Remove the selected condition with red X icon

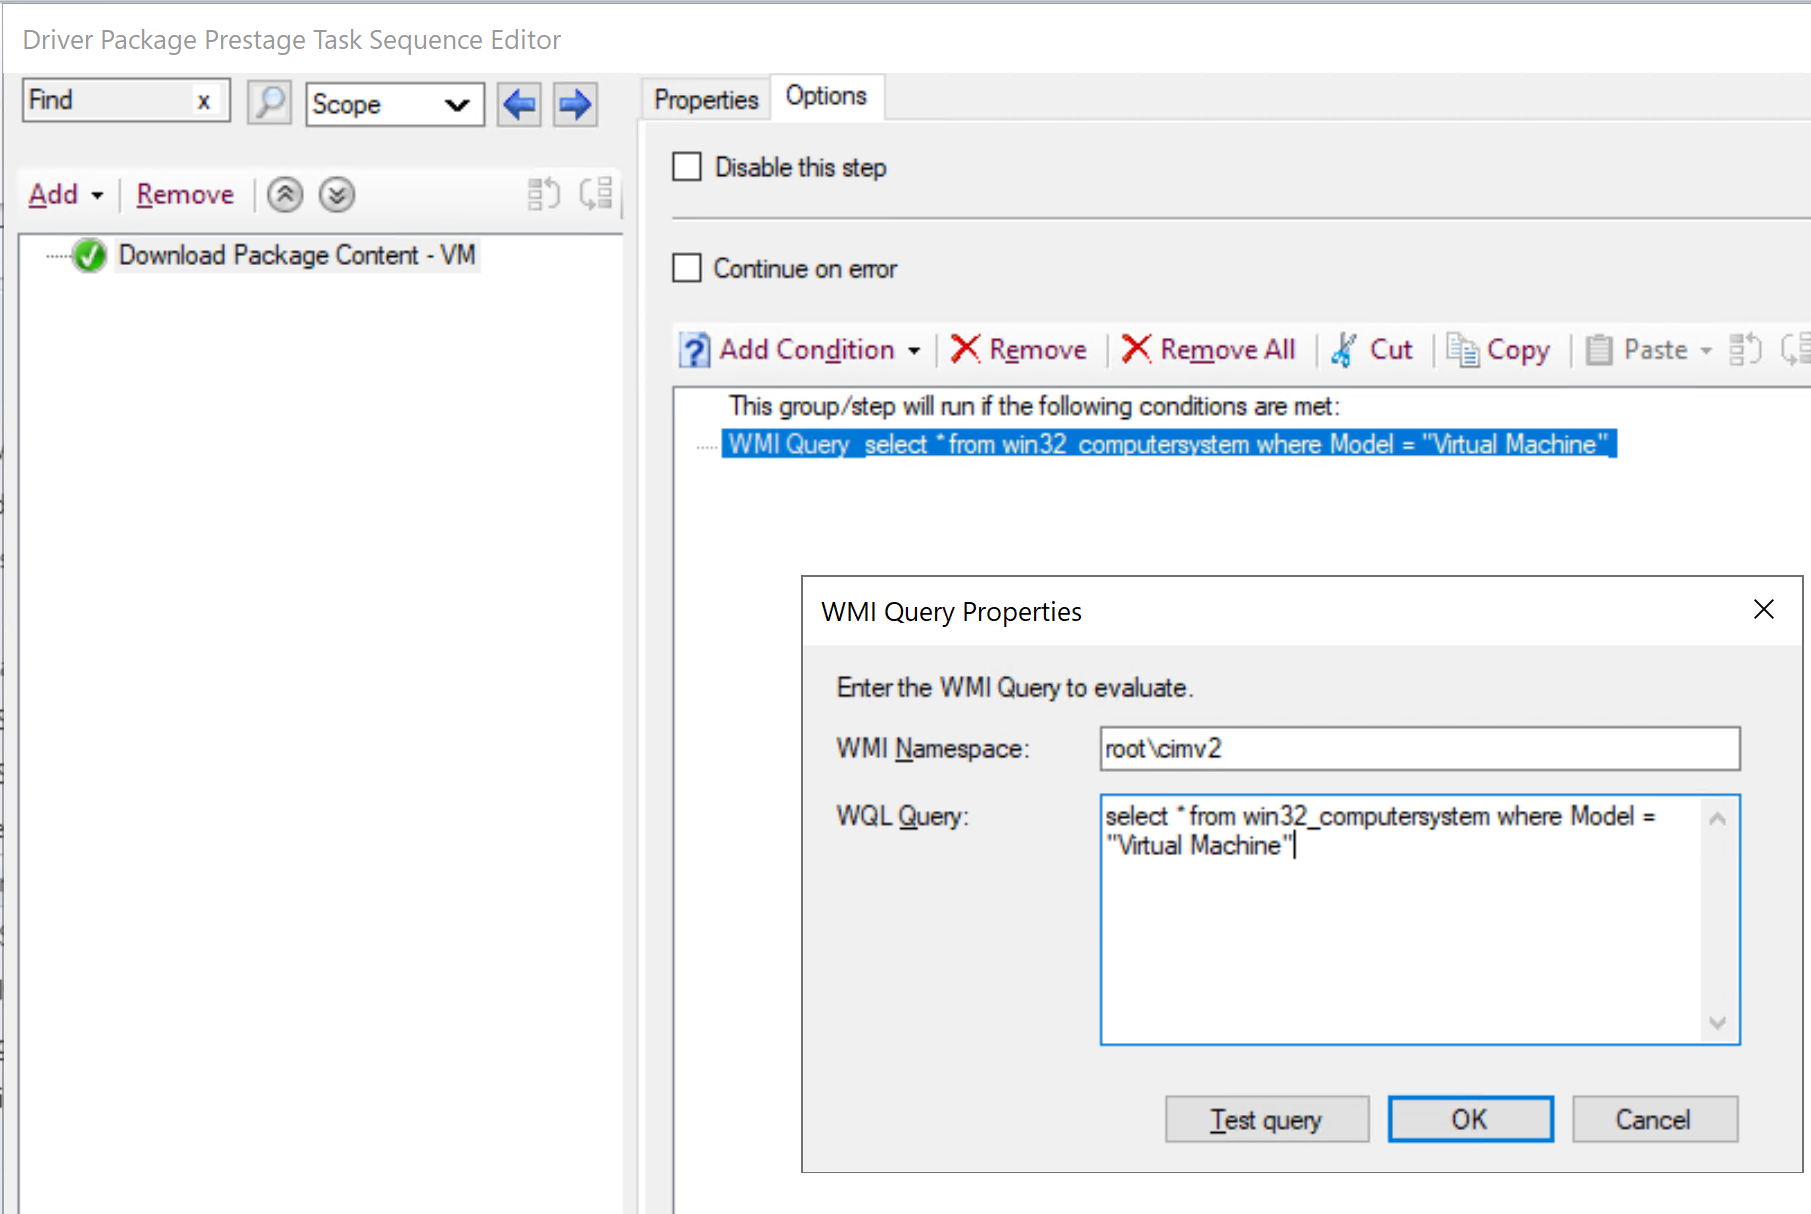[x=1018, y=349]
